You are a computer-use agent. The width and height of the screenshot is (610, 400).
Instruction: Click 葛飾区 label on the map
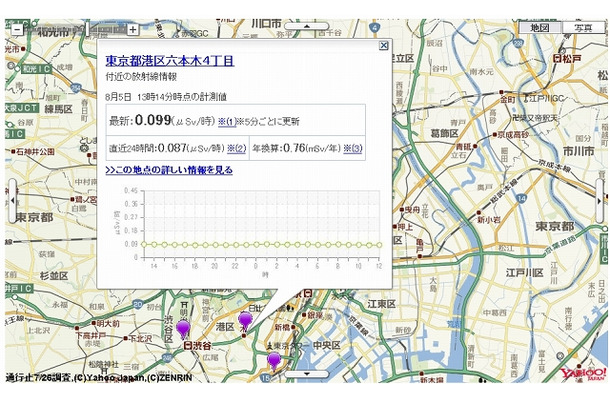pyautogui.click(x=444, y=133)
